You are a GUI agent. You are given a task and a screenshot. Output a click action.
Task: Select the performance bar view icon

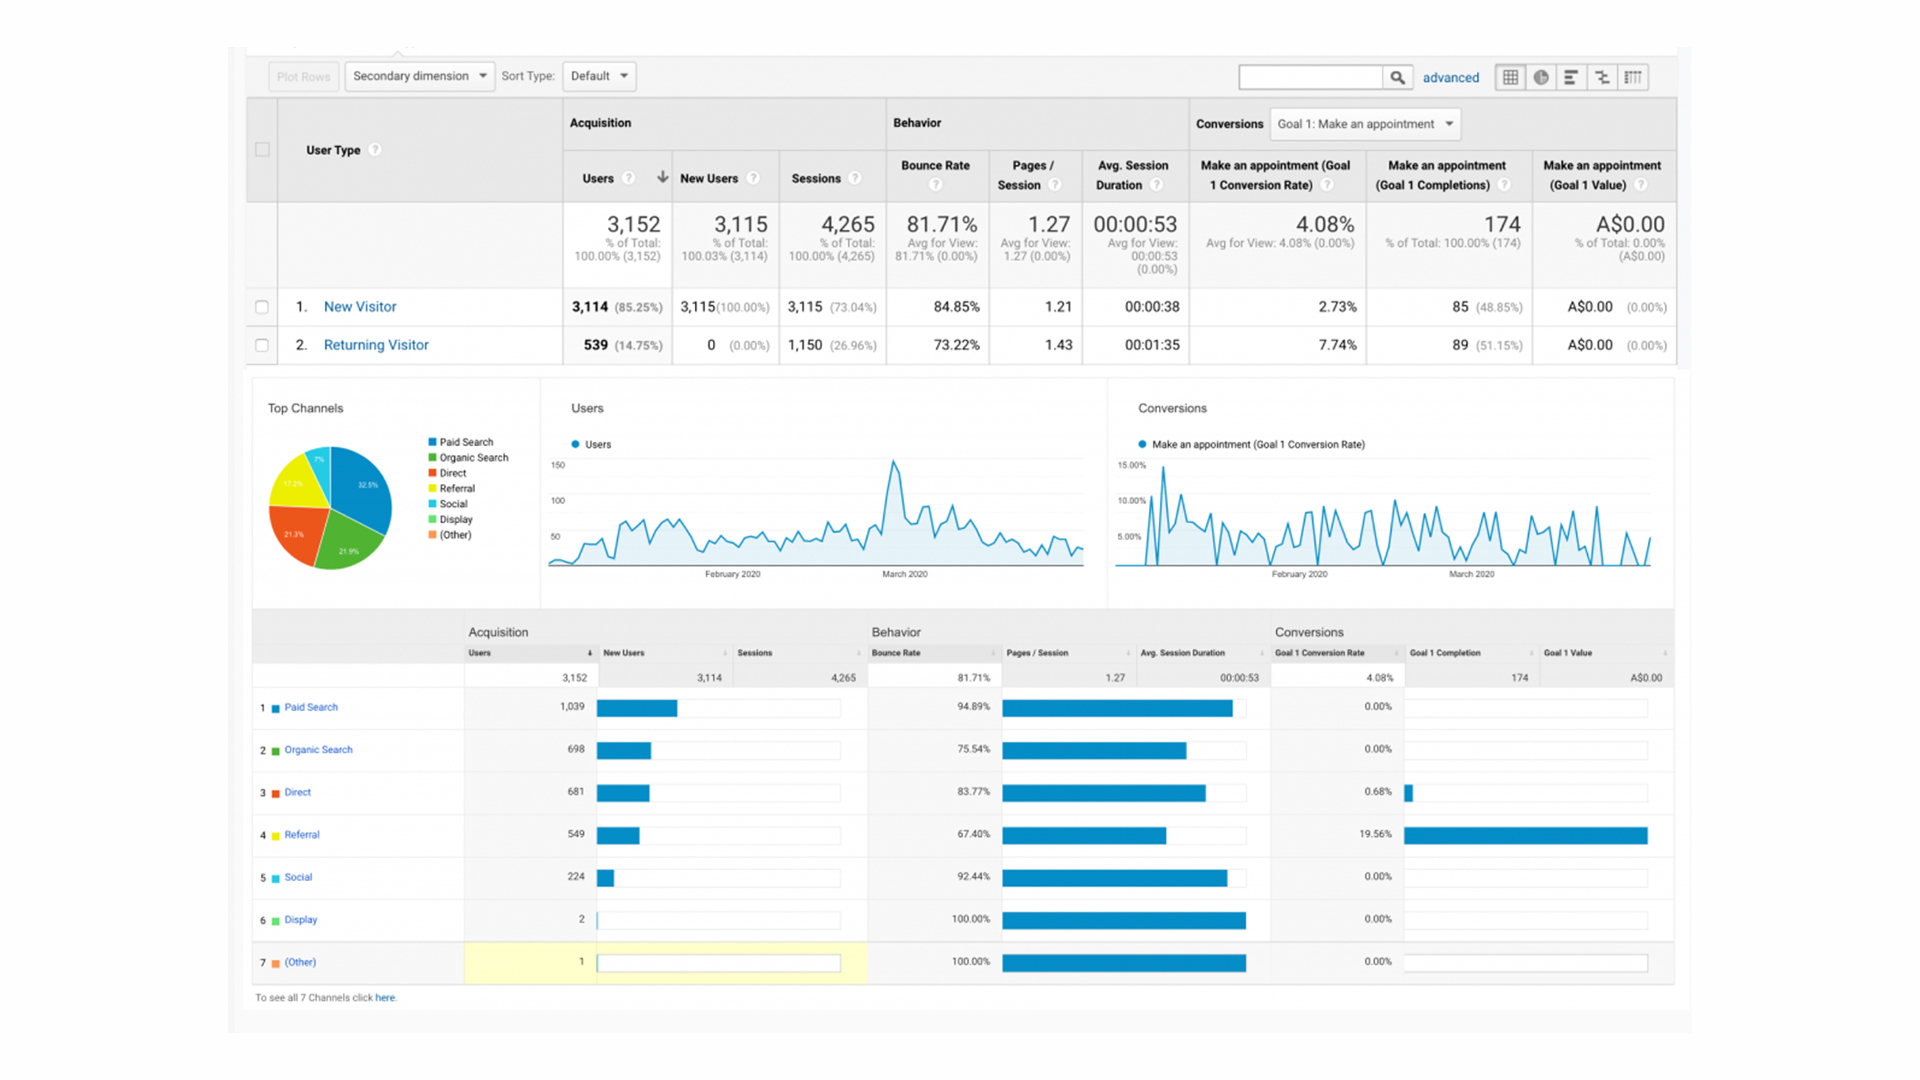pyautogui.click(x=1571, y=77)
